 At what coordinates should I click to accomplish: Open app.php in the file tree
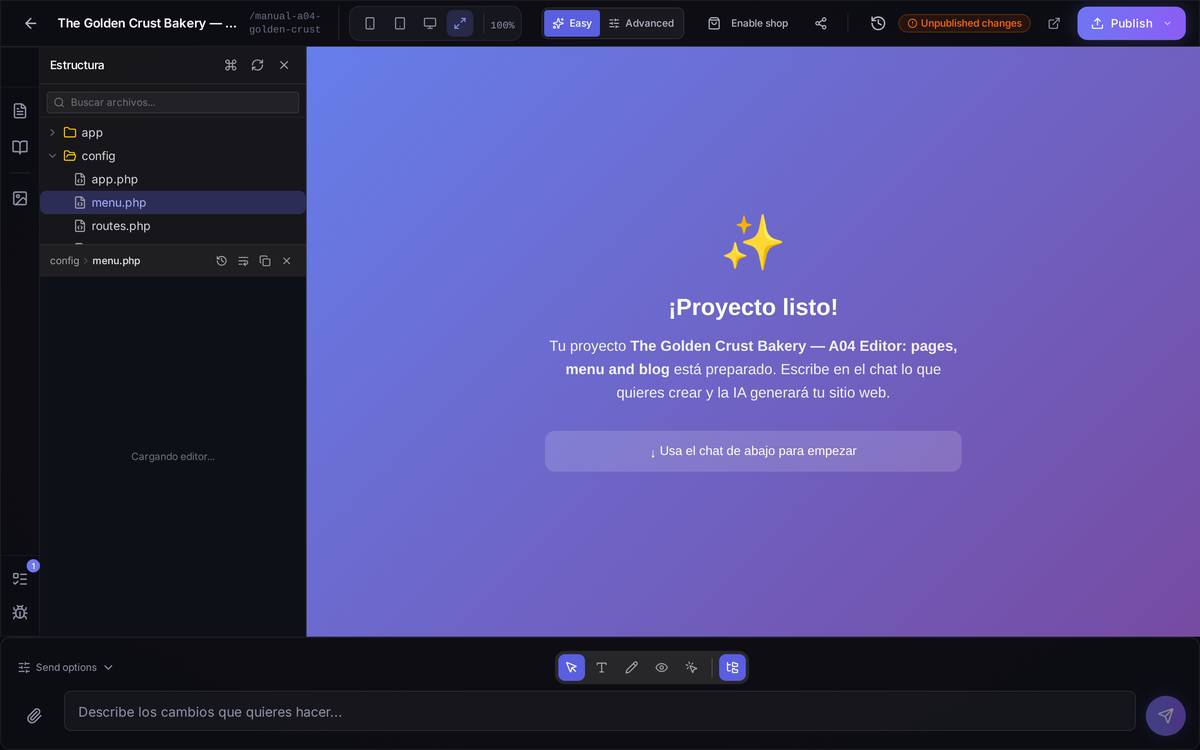click(173, 179)
